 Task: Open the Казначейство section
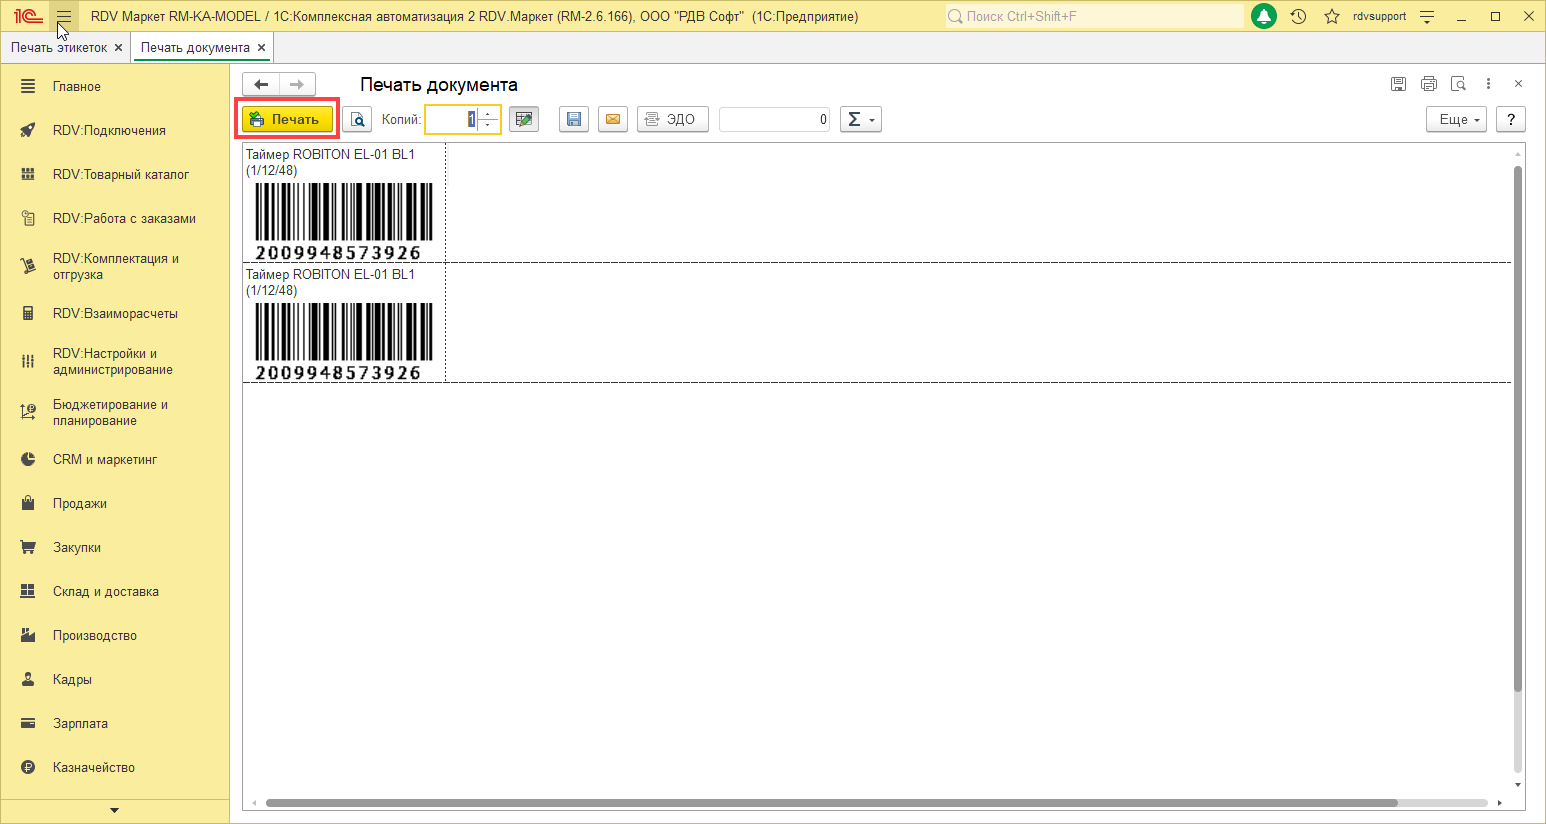(x=115, y=768)
